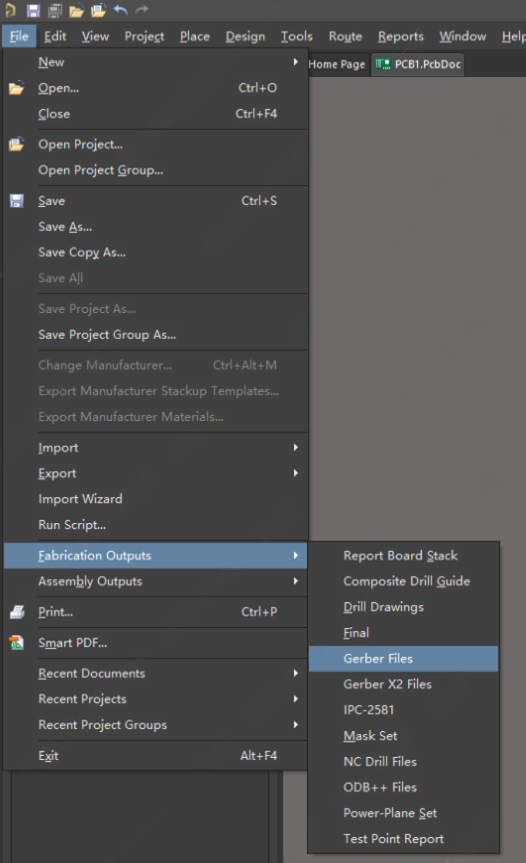
Task: Open Test Point Report
Action: (x=403, y=839)
